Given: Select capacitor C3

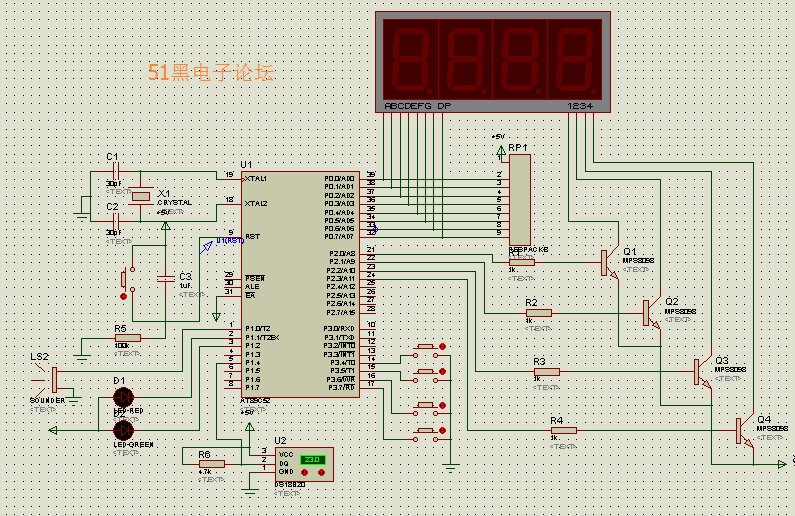Looking at the screenshot, I should click(165, 278).
